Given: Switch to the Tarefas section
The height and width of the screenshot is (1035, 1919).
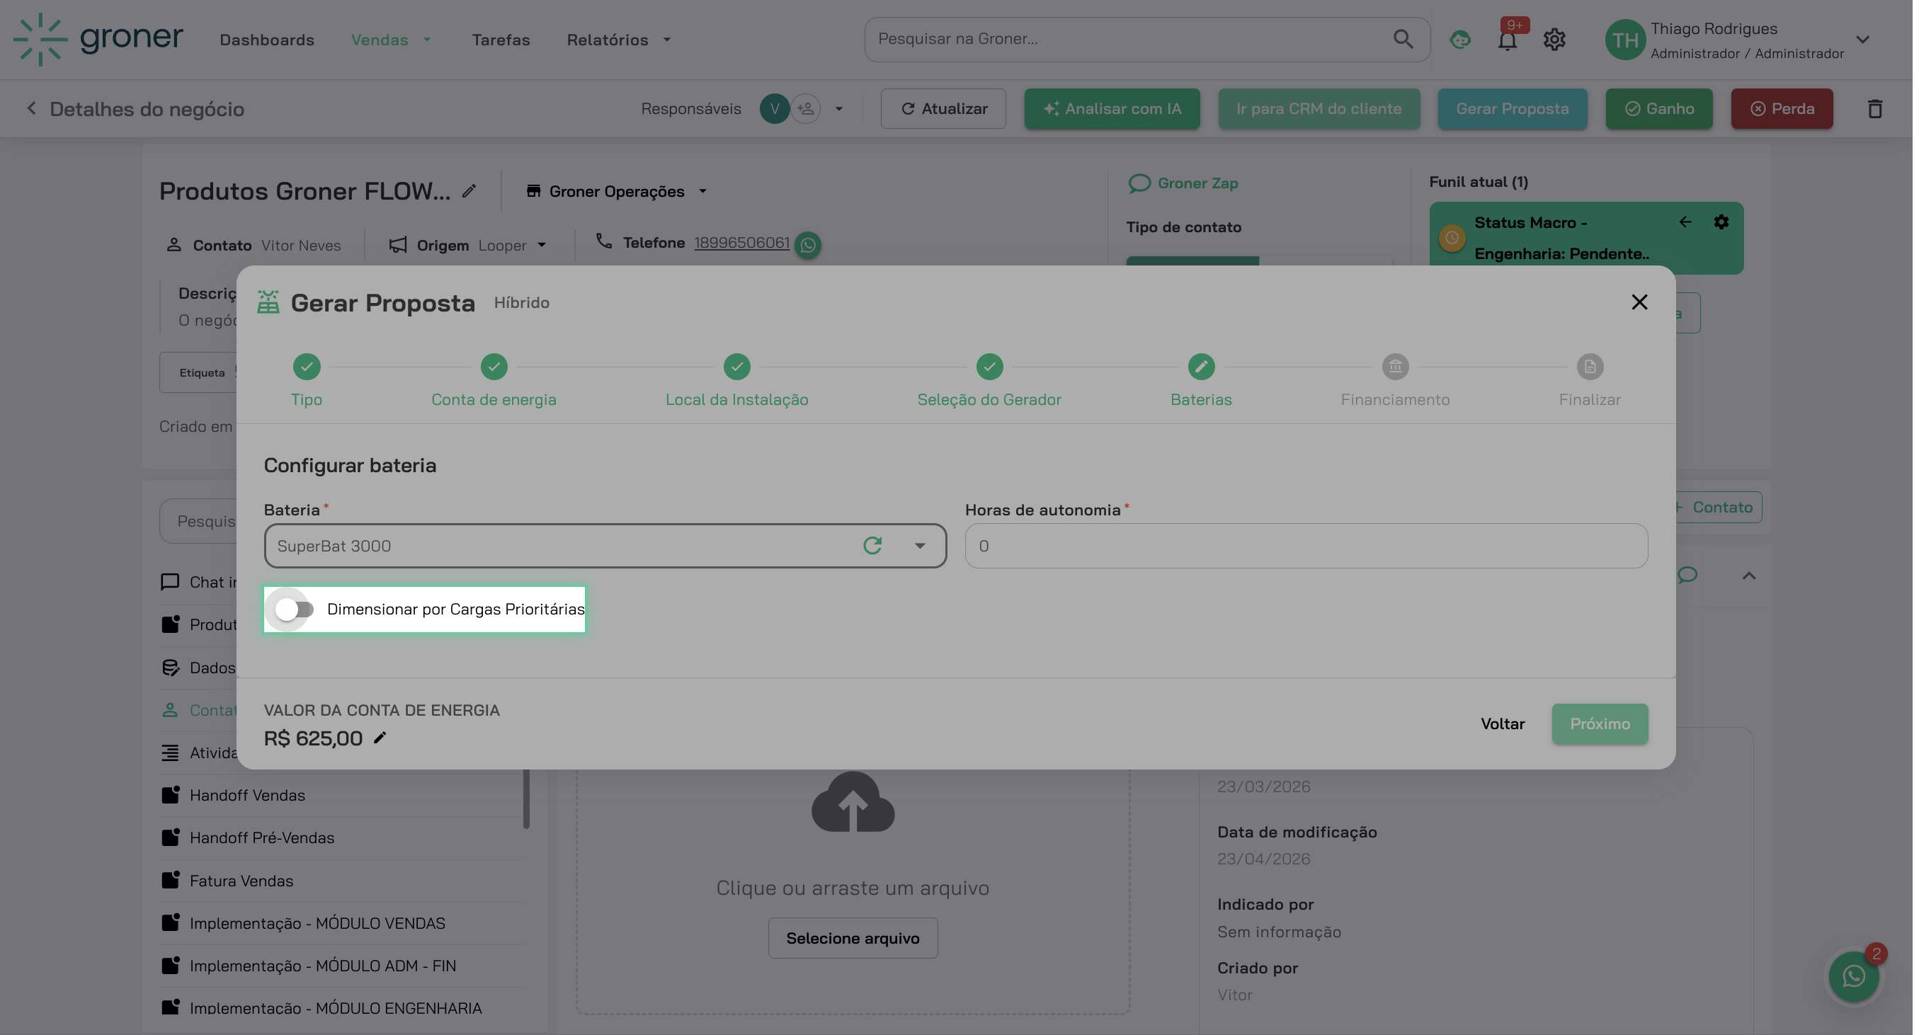Looking at the screenshot, I should point(500,39).
